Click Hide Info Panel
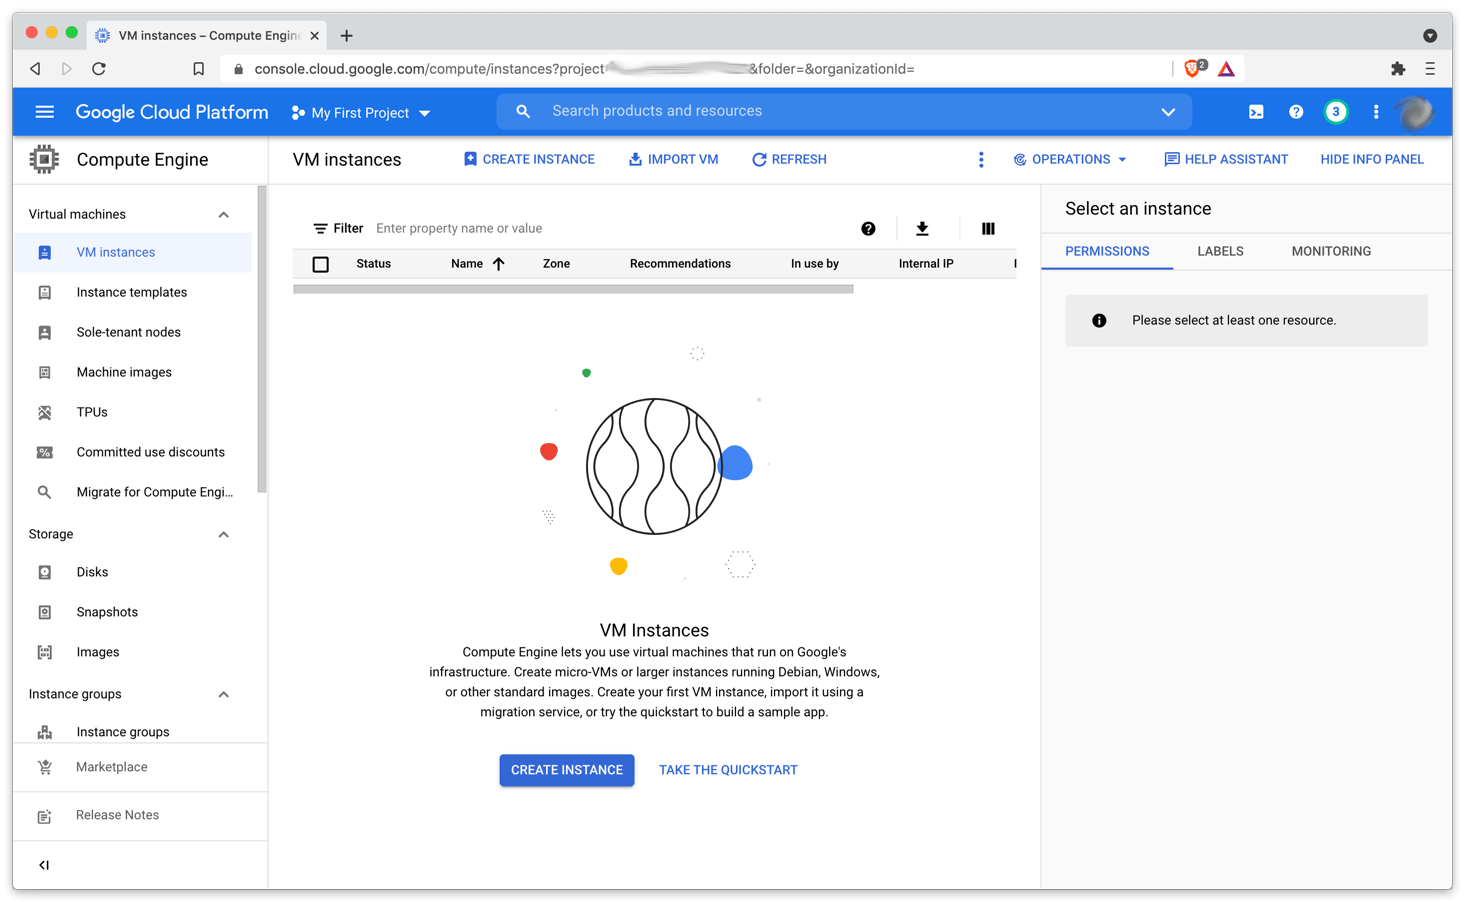This screenshot has height=902, width=1465. pyautogui.click(x=1372, y=160)
